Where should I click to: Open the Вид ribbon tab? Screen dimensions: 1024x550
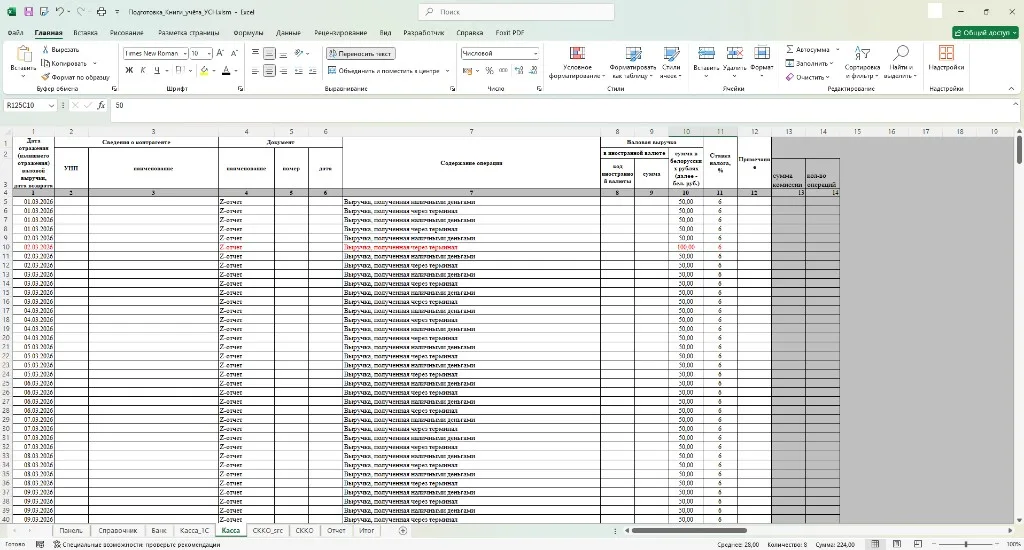(385, 33)
